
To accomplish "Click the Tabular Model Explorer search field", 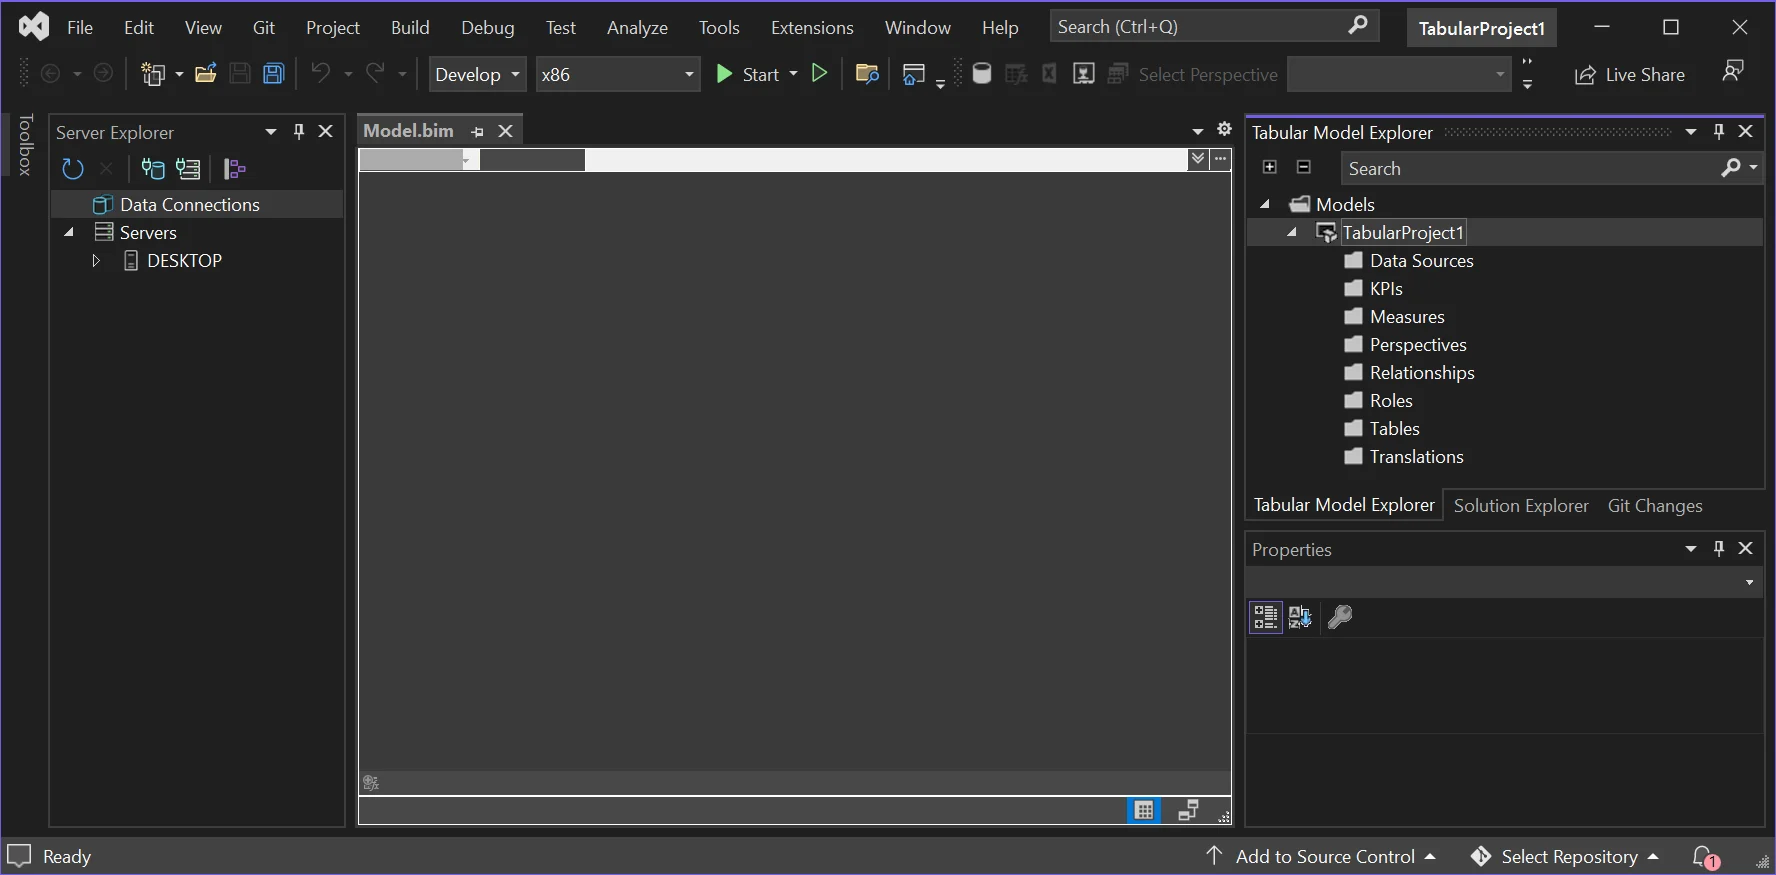I will tap(1528, 169).
